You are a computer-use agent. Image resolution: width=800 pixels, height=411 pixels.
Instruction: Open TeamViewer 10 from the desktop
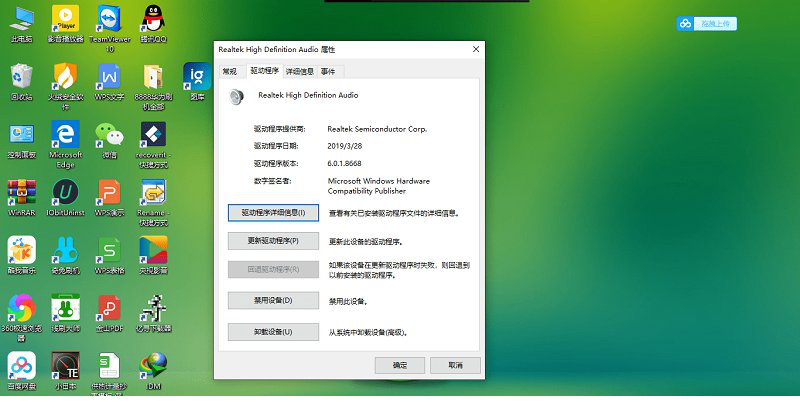coord(109,29)
